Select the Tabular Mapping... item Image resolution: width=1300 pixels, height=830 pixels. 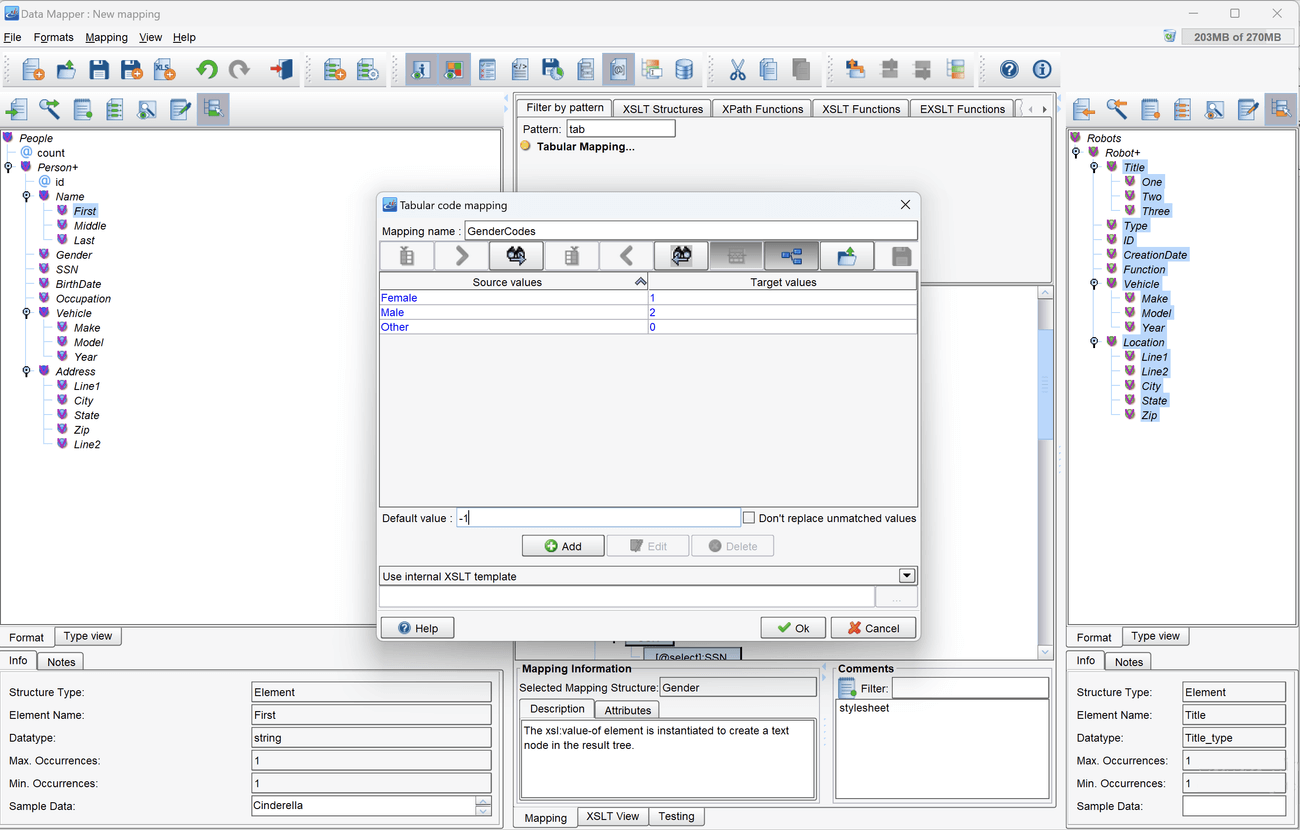coord(585,146)
